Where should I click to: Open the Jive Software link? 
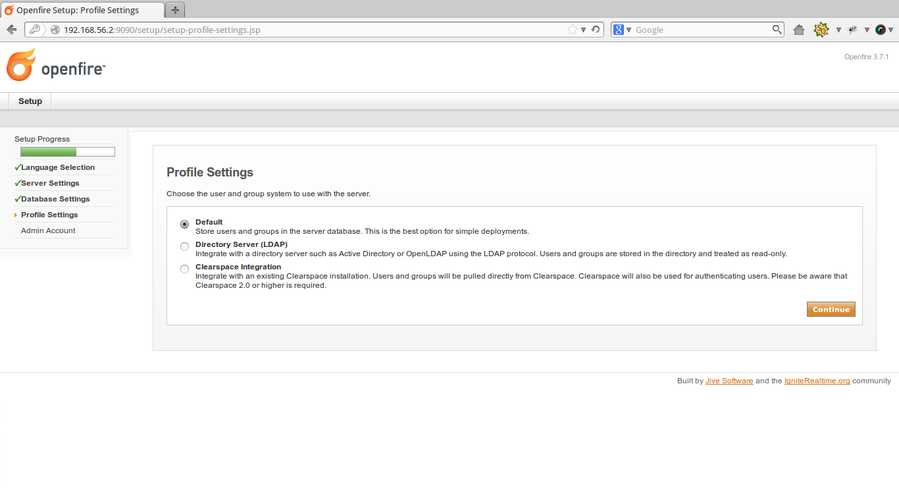[729, 381]
